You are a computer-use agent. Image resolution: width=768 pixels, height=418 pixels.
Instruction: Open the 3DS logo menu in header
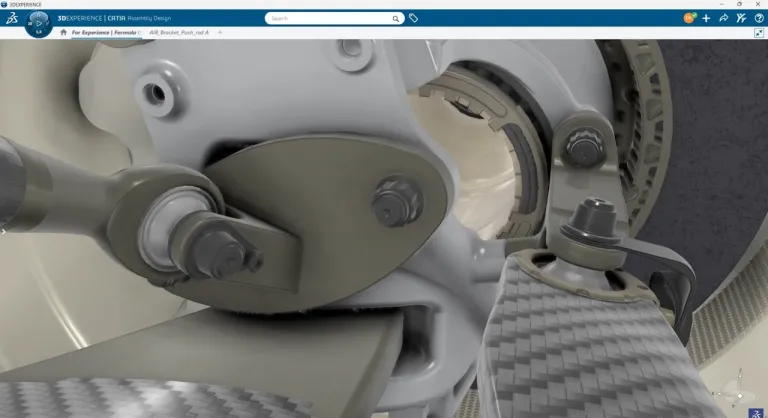click(x=12, y=18)
